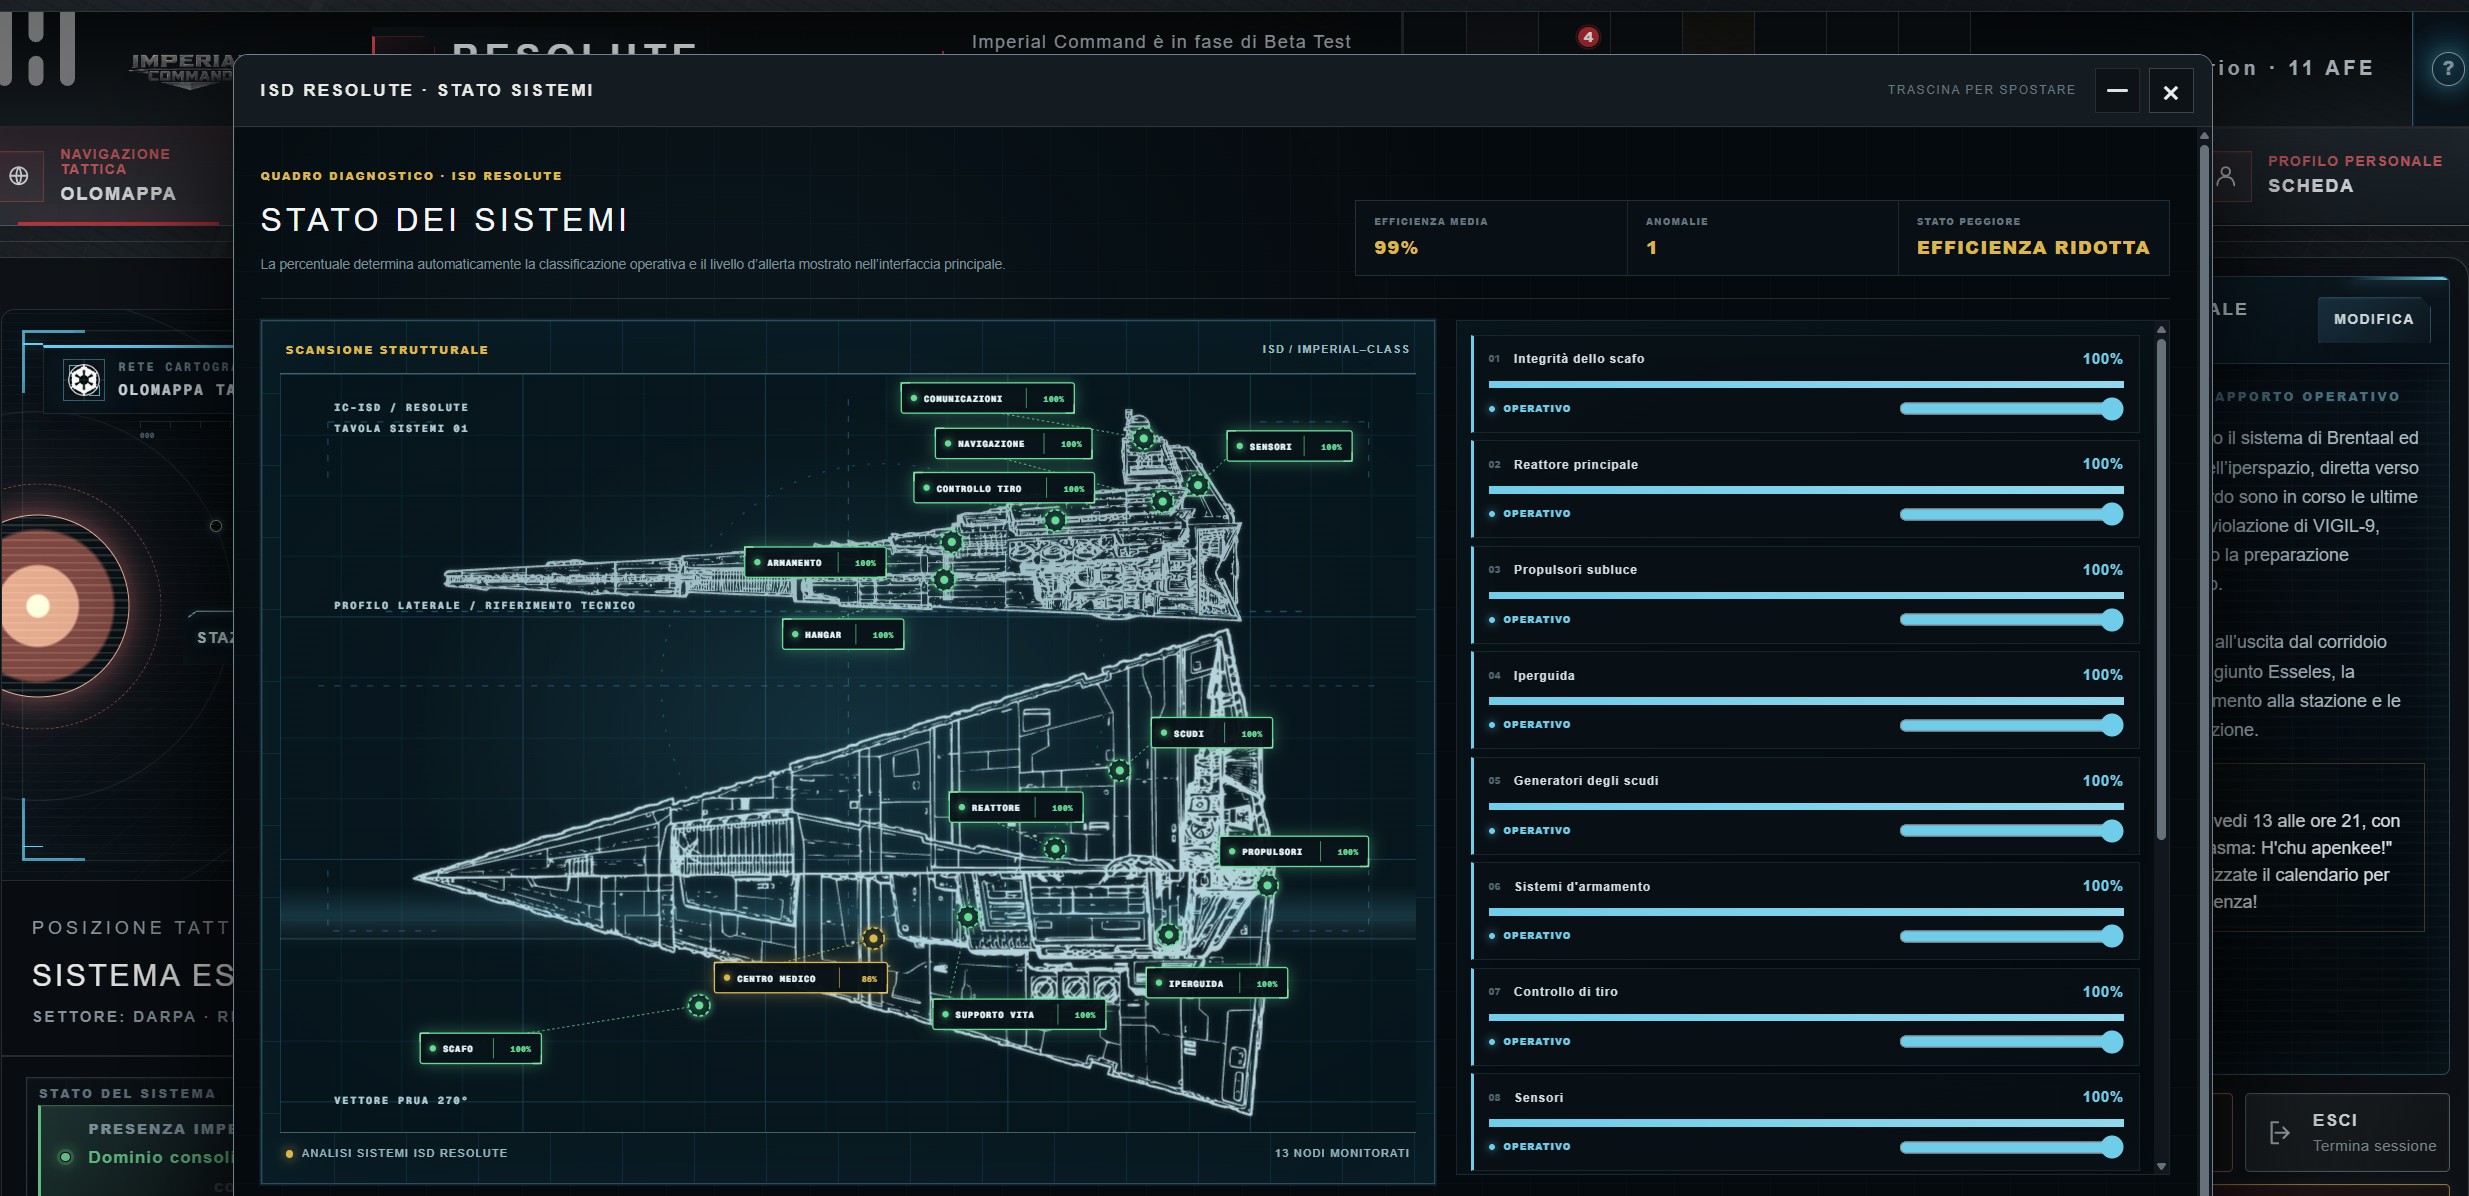Adjust the Sensori slider in the systems list
This screenshot has height=1196, width=2469.
coord(2011,1147)
